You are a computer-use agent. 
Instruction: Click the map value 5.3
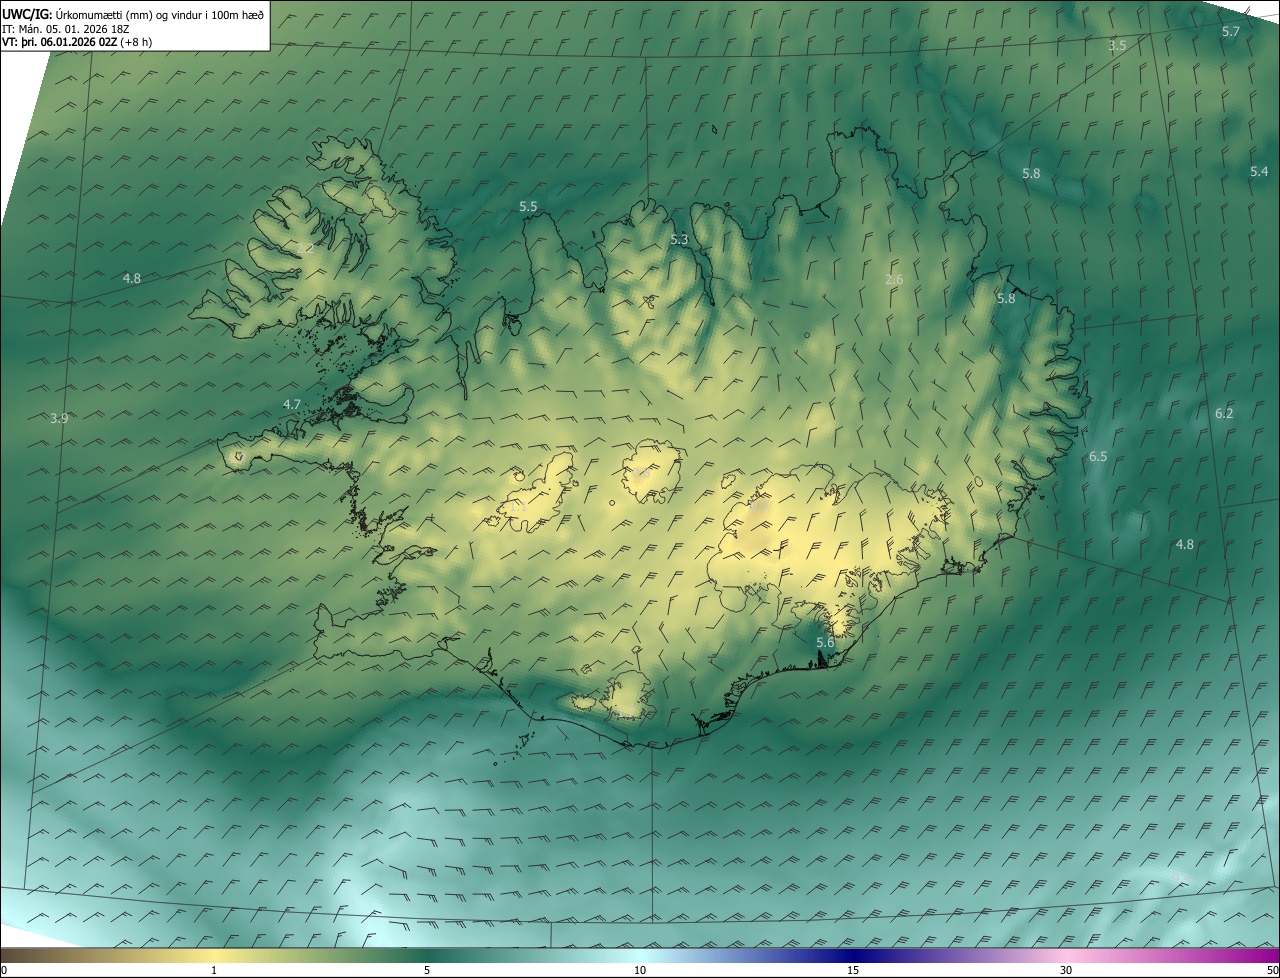pos(679,239)
